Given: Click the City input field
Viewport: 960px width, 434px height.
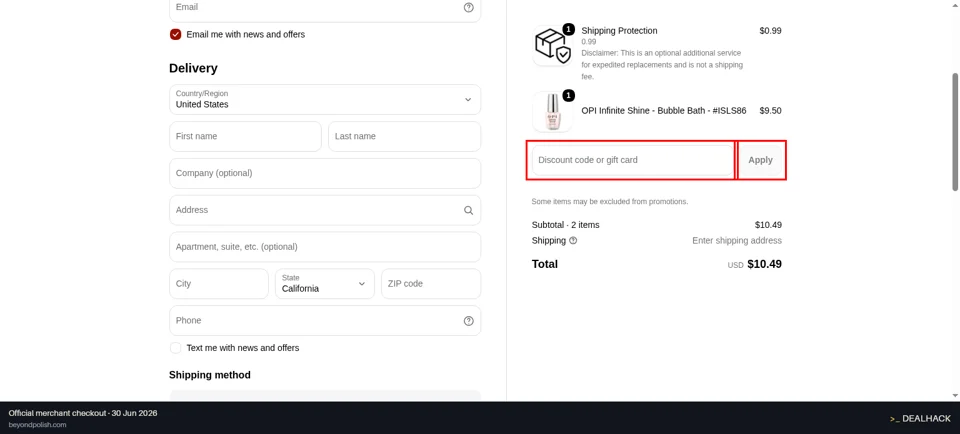Looking at the screenshot, I should coord(219,283).
